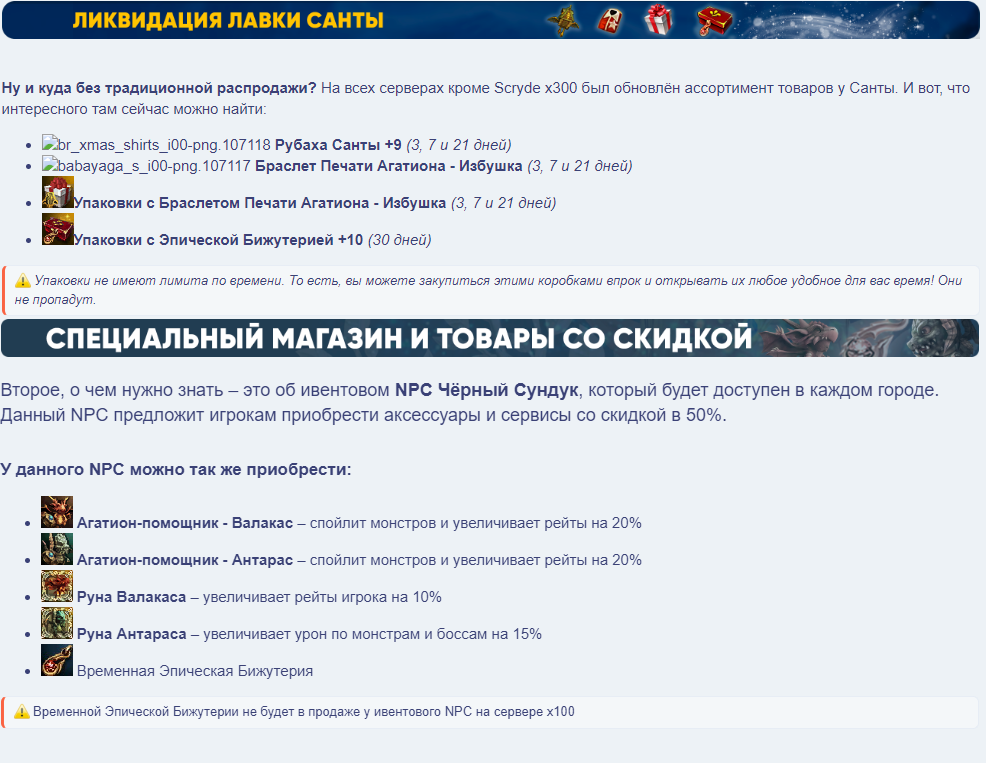Click the Agathion bracelet package gift icon
986x770 pixels.
tap(57, 193)
